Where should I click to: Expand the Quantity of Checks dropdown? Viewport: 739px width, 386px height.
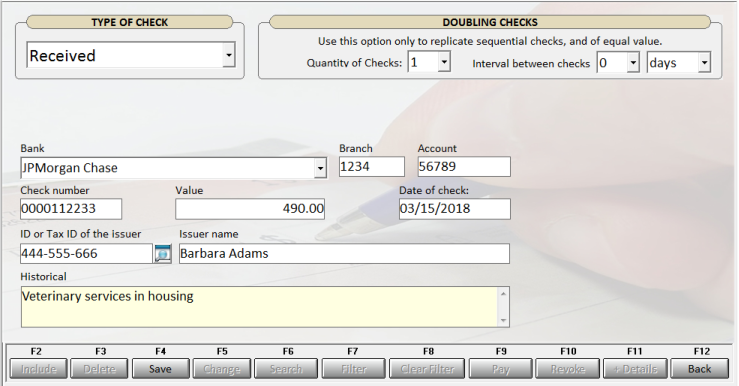[444, 62]
